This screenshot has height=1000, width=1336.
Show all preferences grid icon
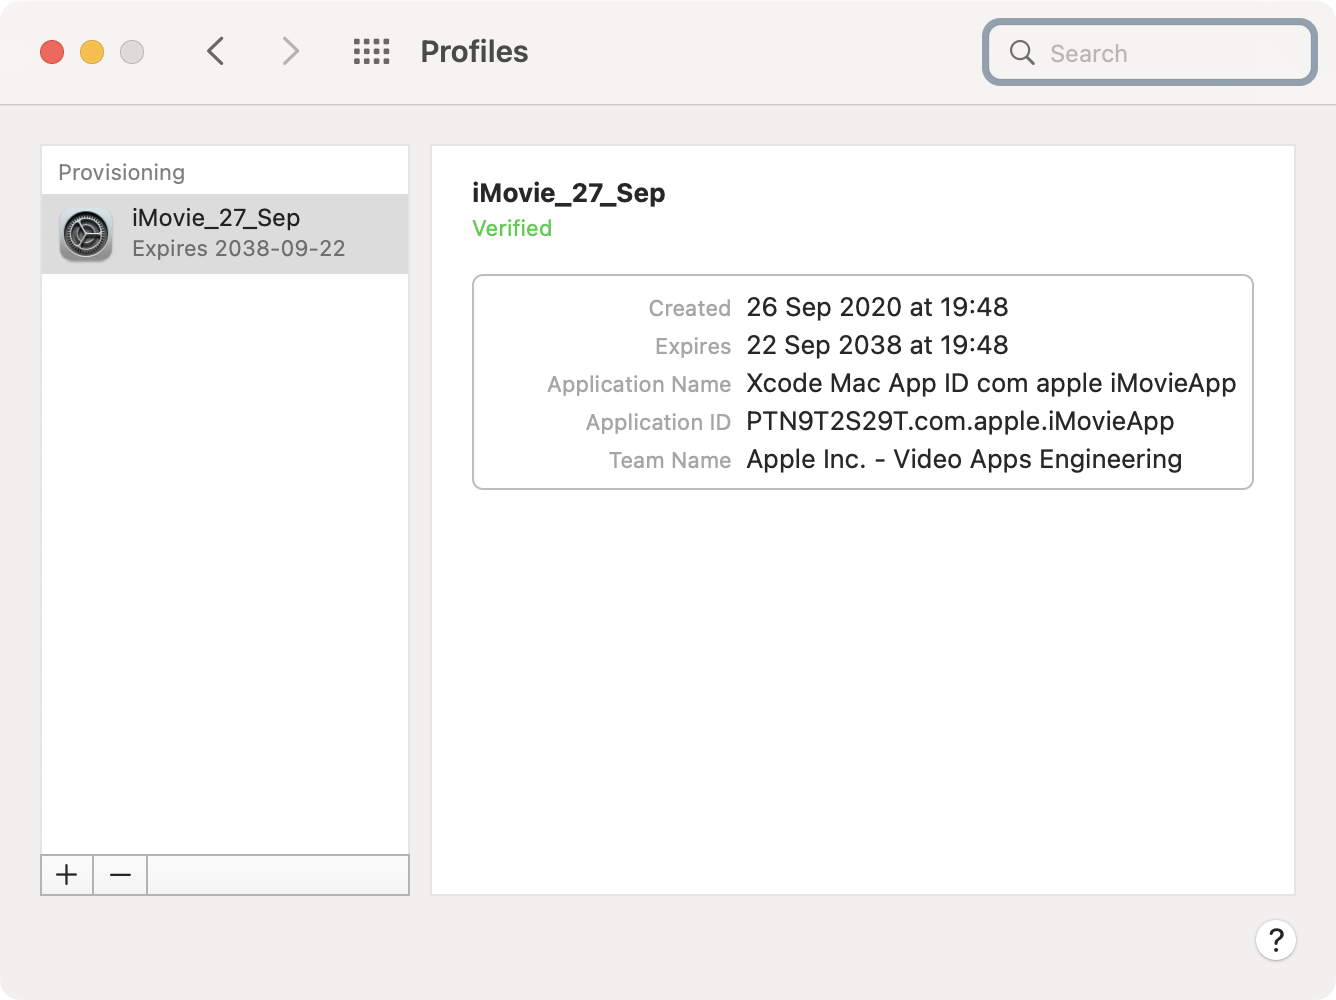(x=371, y=52)
